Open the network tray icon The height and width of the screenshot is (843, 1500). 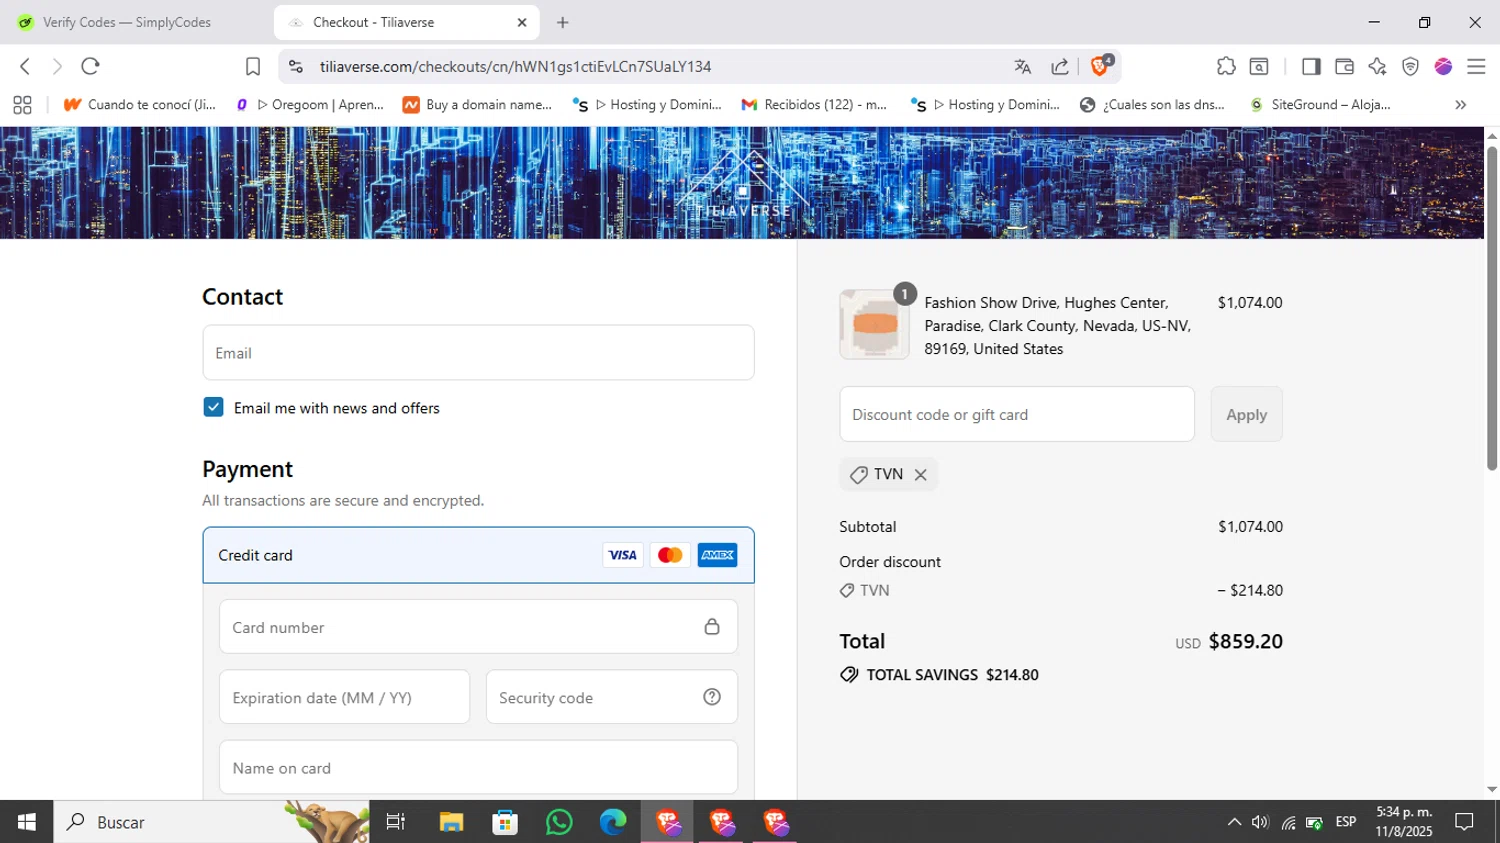1288,823
